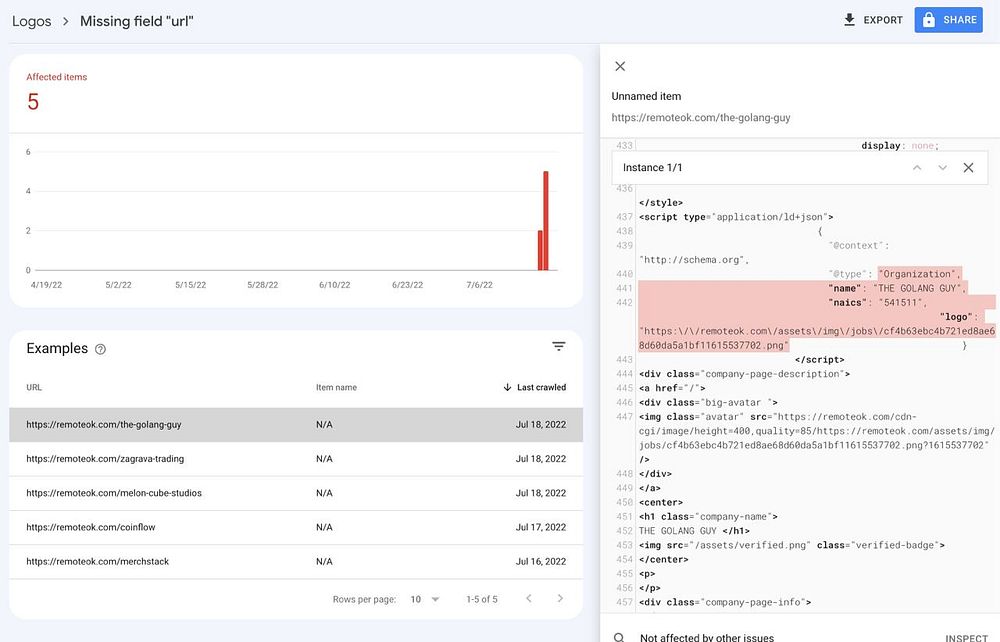Click Jul 17, 2022 crawl date

[x=541, y=527]
